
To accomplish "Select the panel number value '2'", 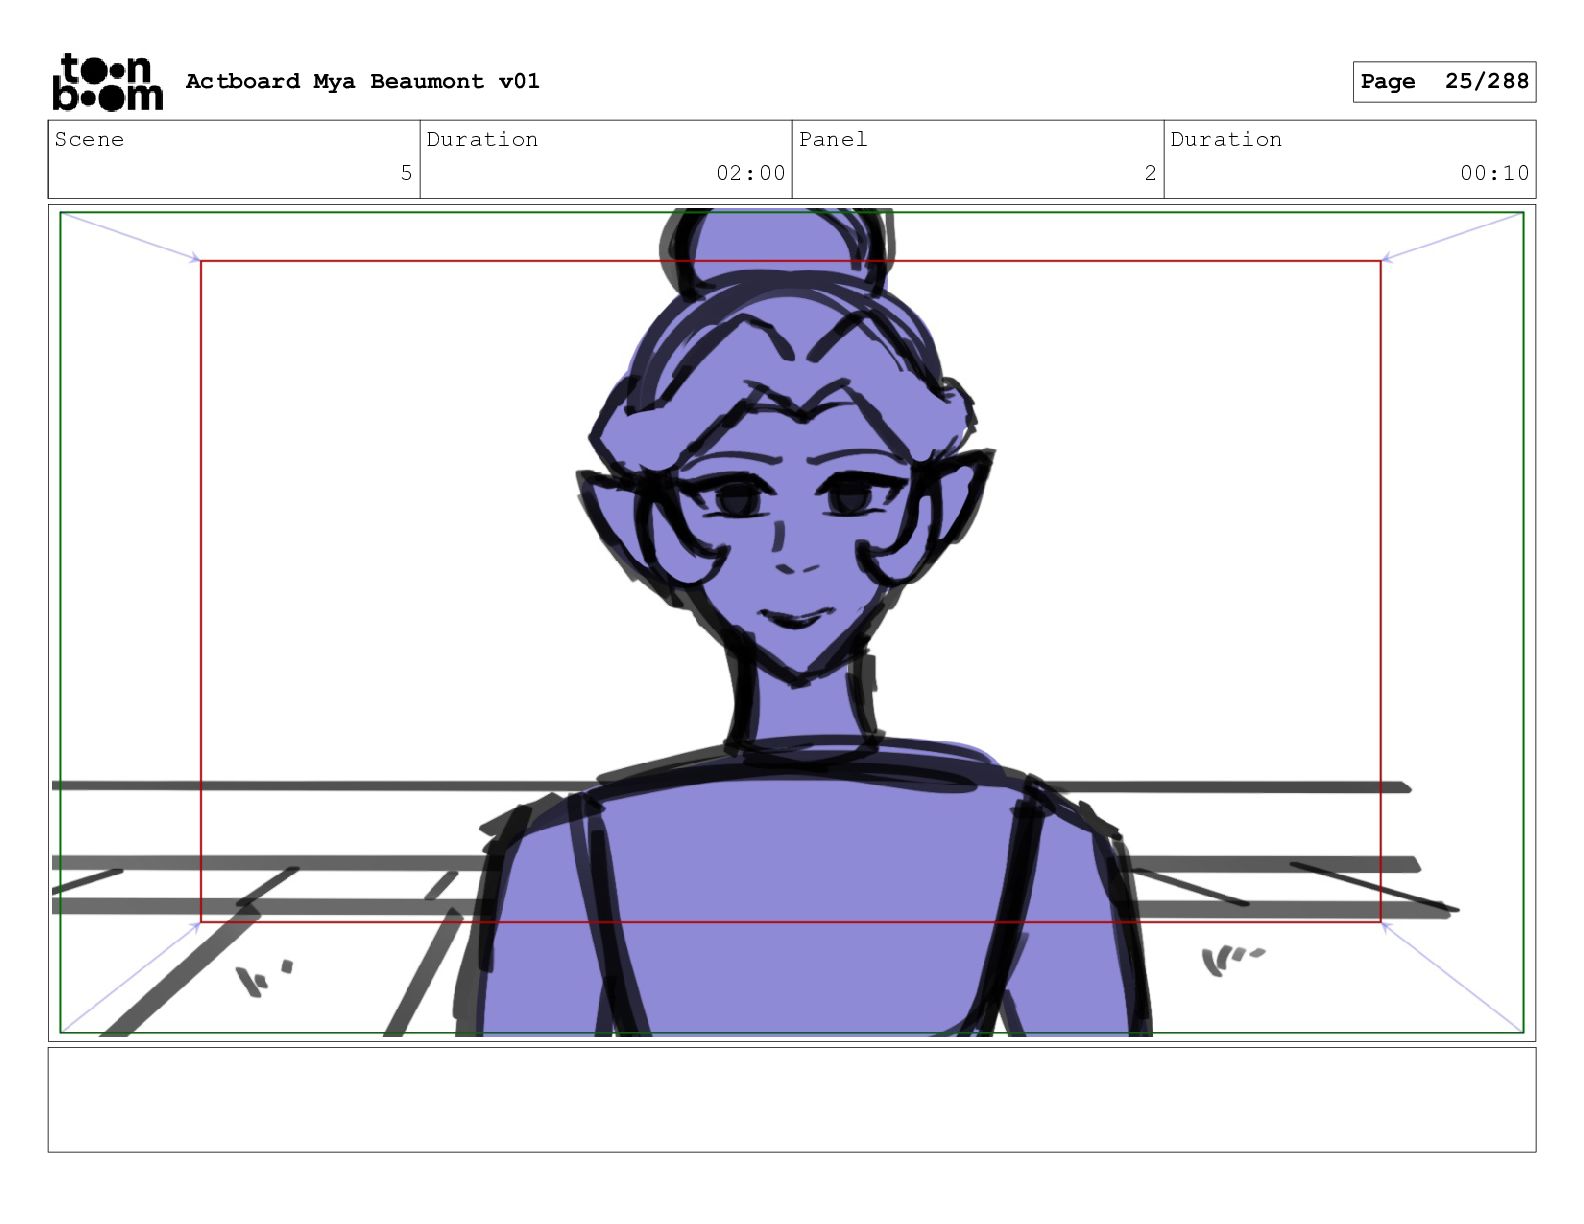I will coord(1150,173).
